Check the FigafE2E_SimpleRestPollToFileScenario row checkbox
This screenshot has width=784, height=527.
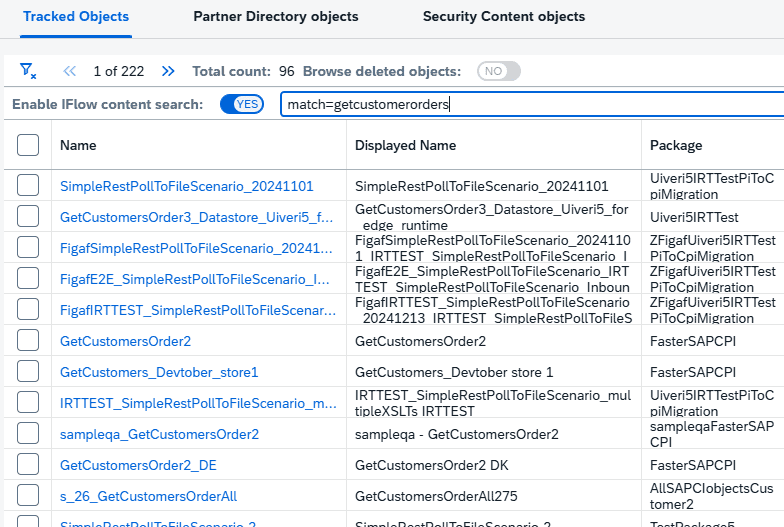click(x=28, y=278)
